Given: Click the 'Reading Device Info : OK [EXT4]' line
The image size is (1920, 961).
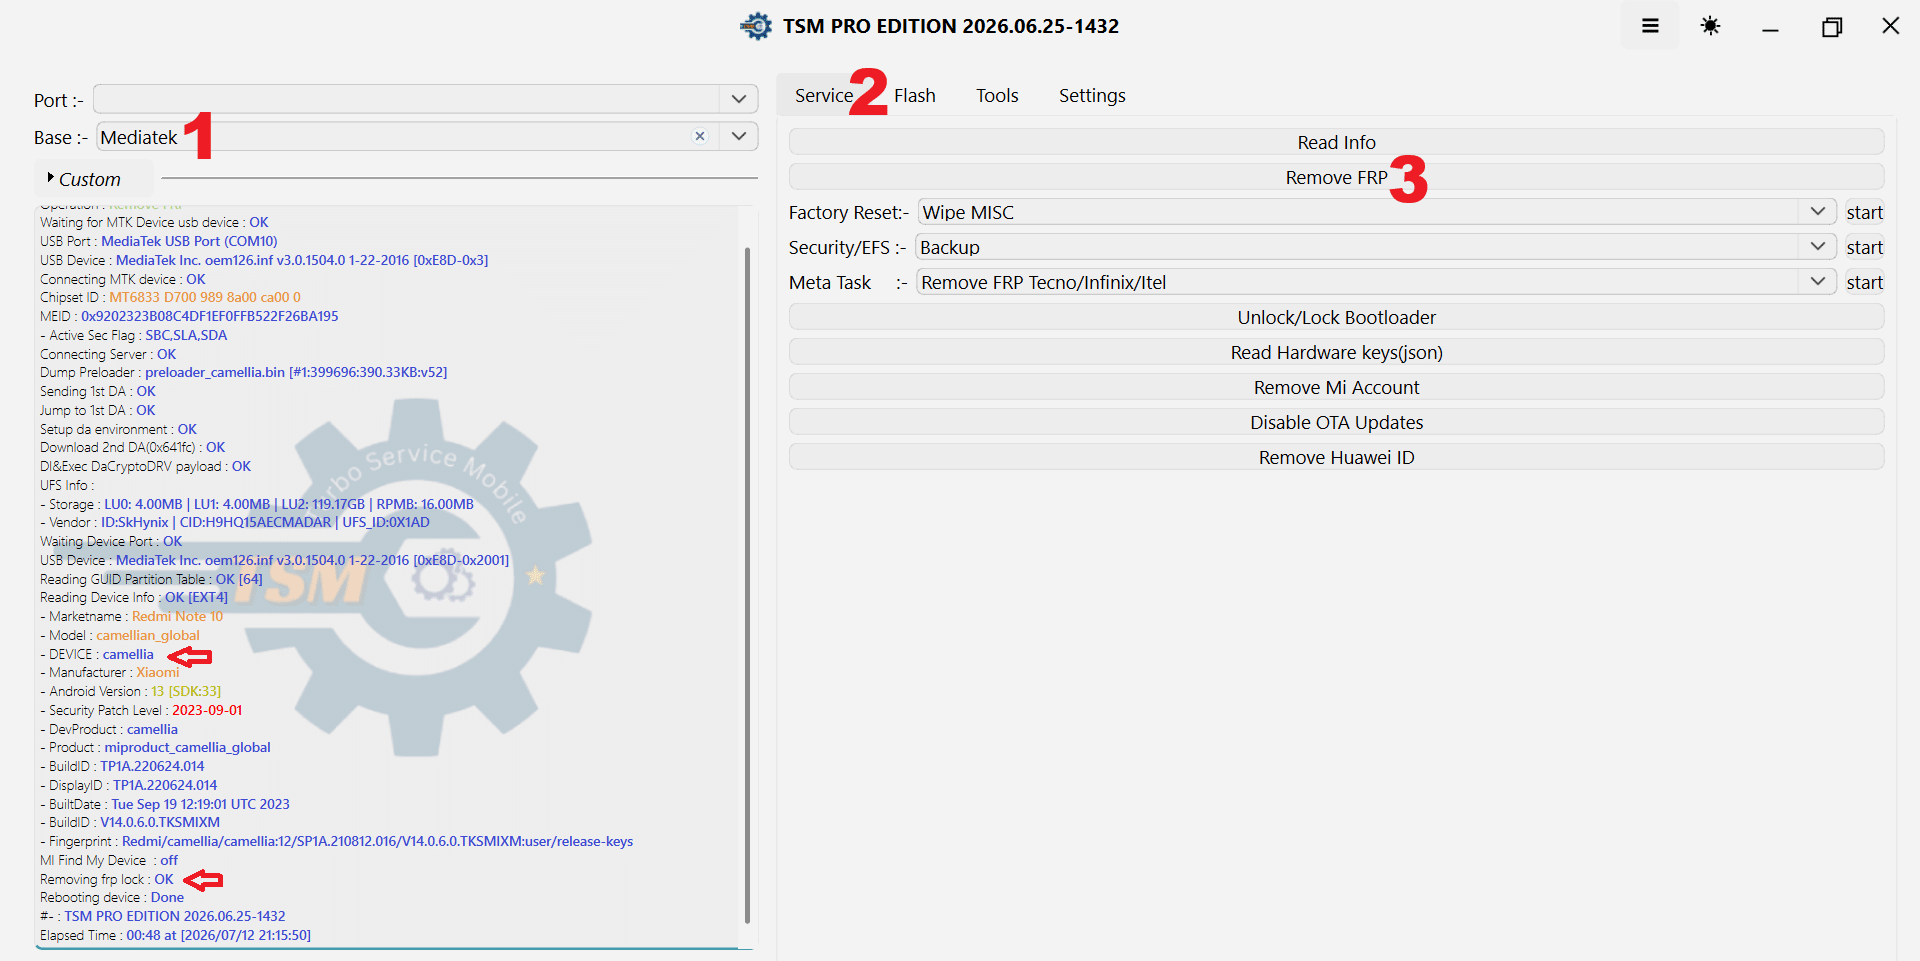Looking at the screenshot, I should coord(134,597).
